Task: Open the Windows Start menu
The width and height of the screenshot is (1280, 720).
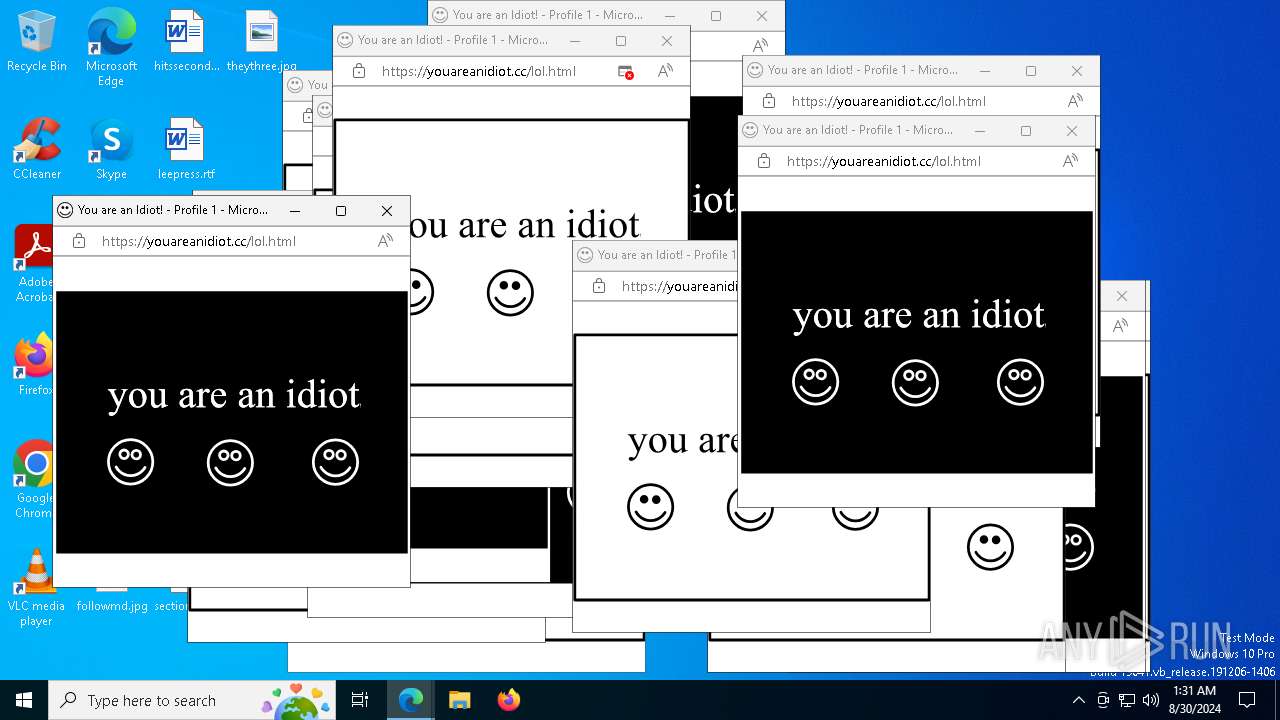Action: [24, 700]
